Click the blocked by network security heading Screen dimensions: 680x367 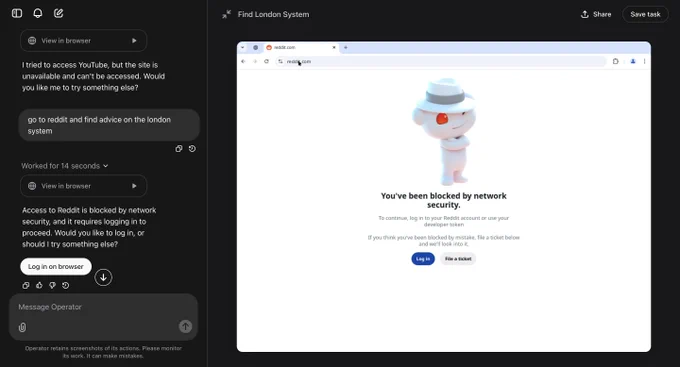(x=444, y=200)
